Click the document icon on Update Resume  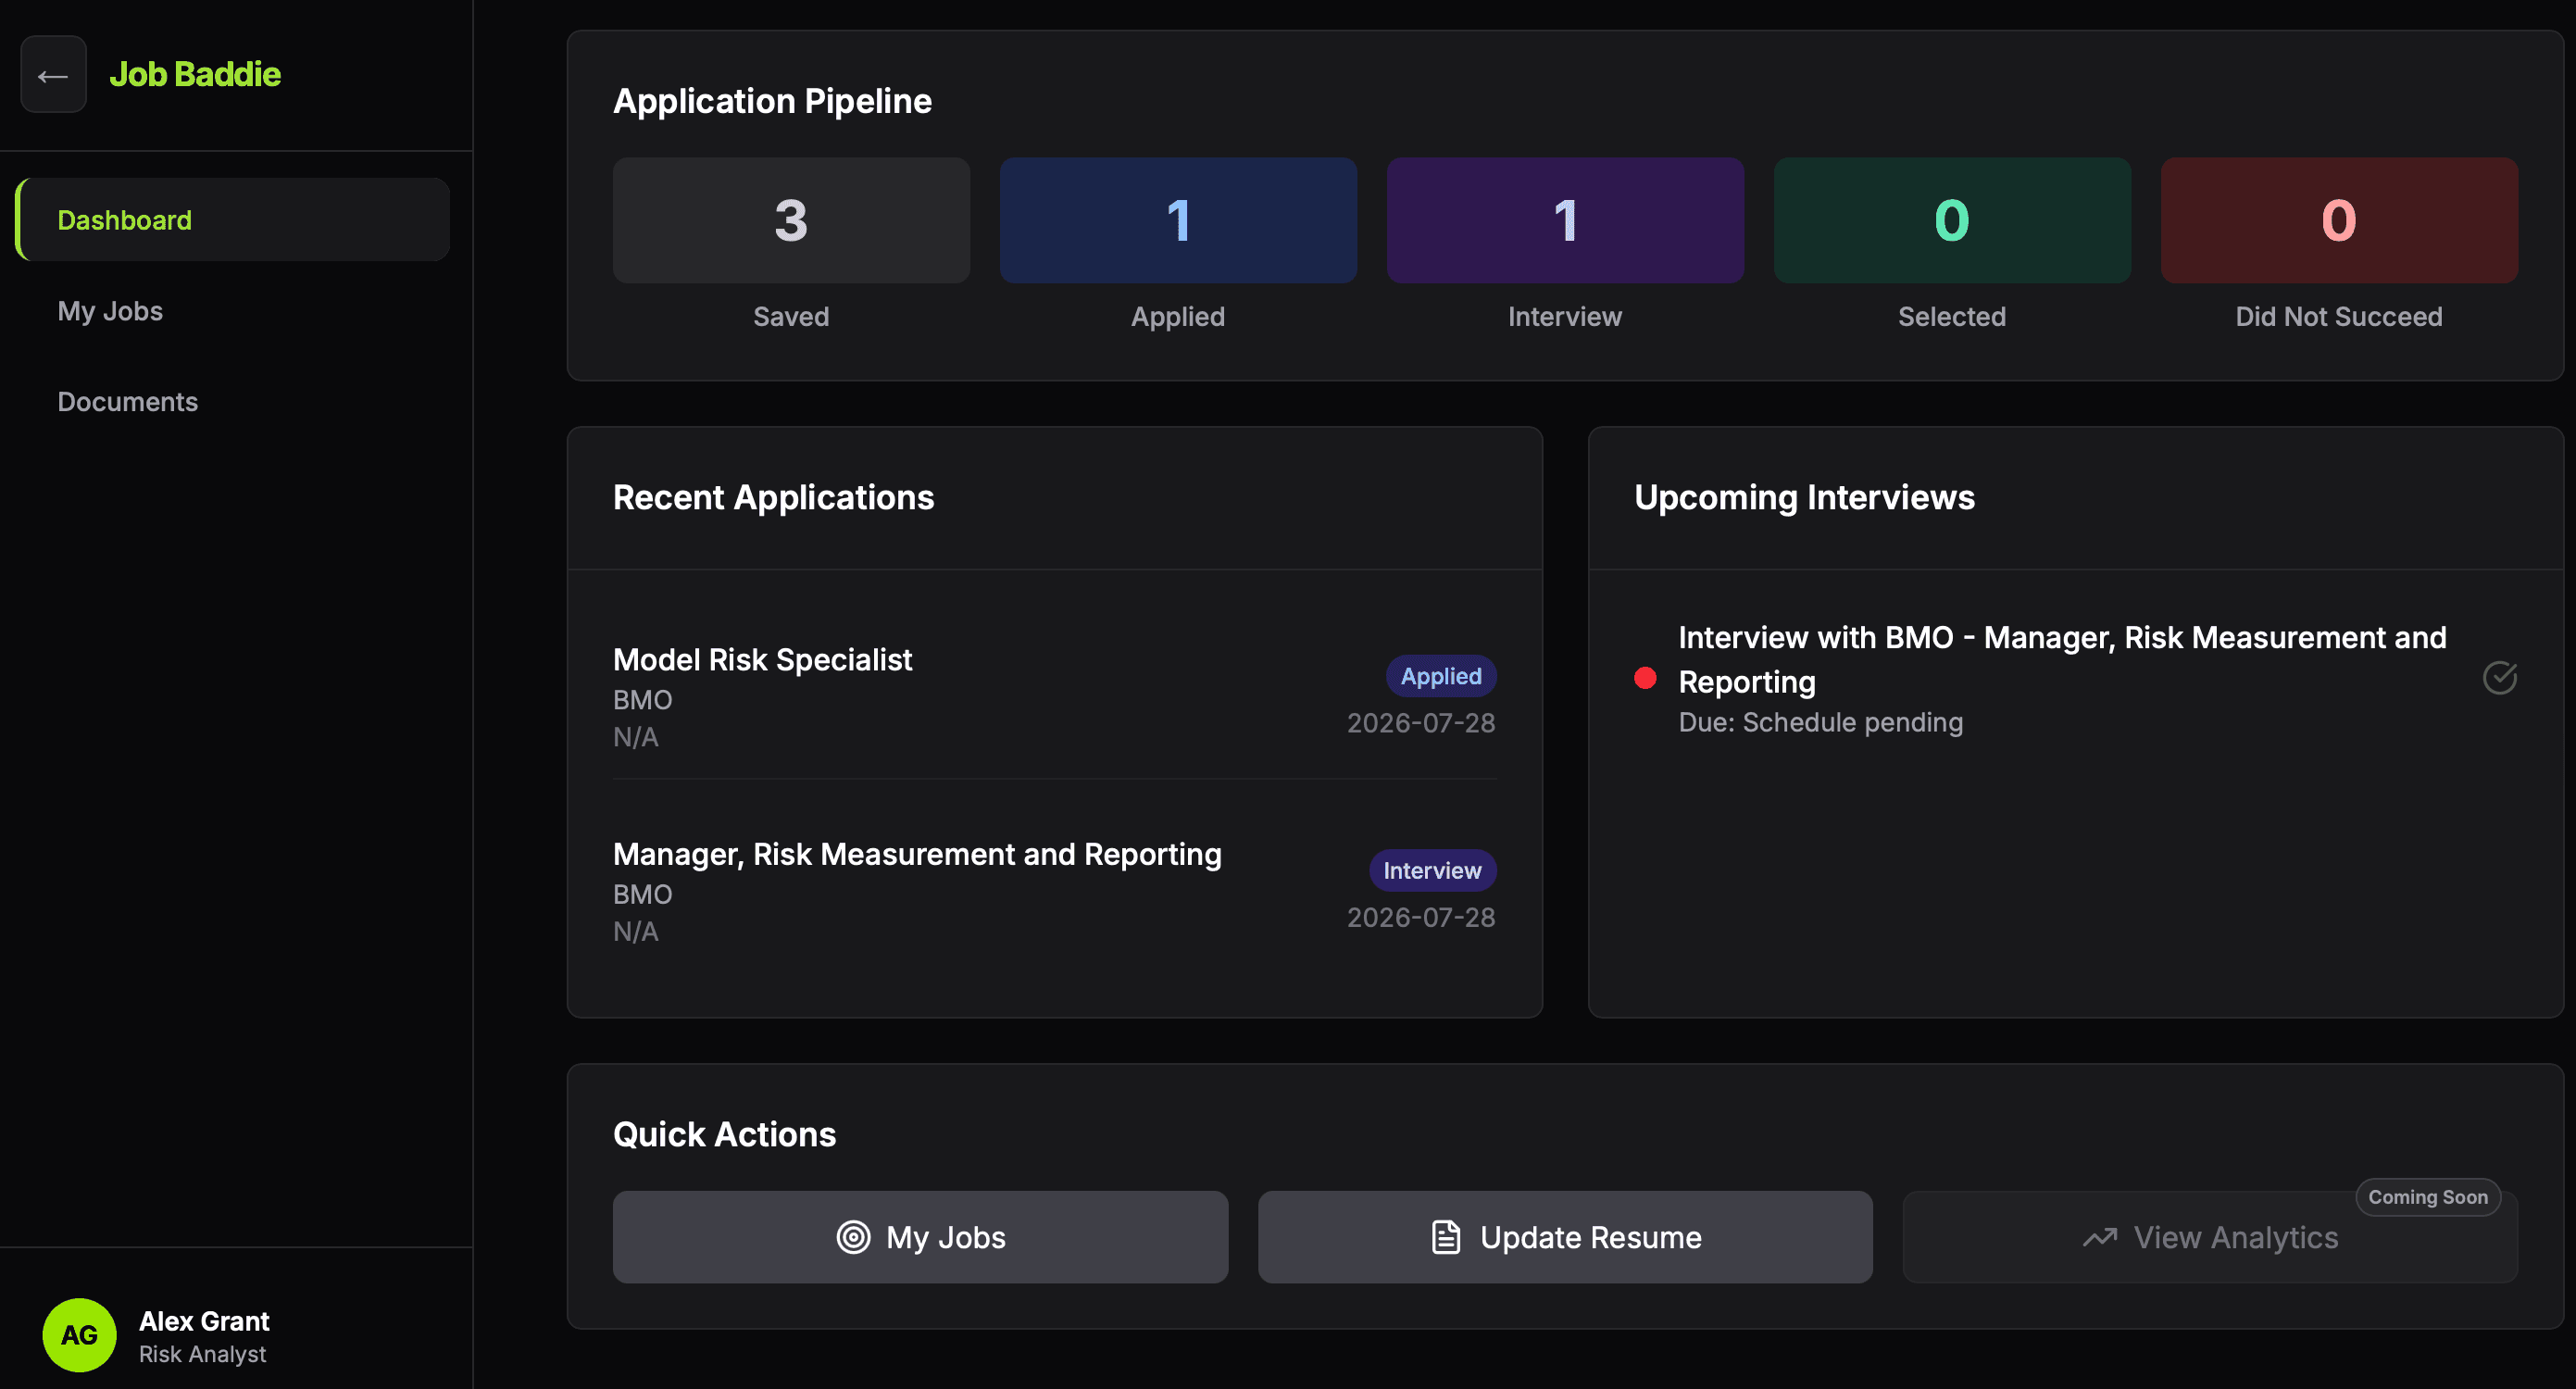(x=1446, y=1237)
